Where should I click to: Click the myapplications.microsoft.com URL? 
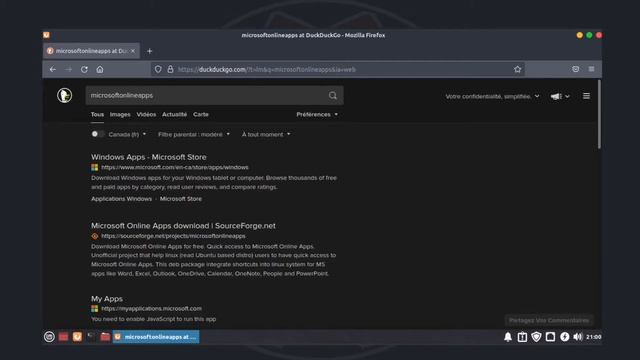151,309
